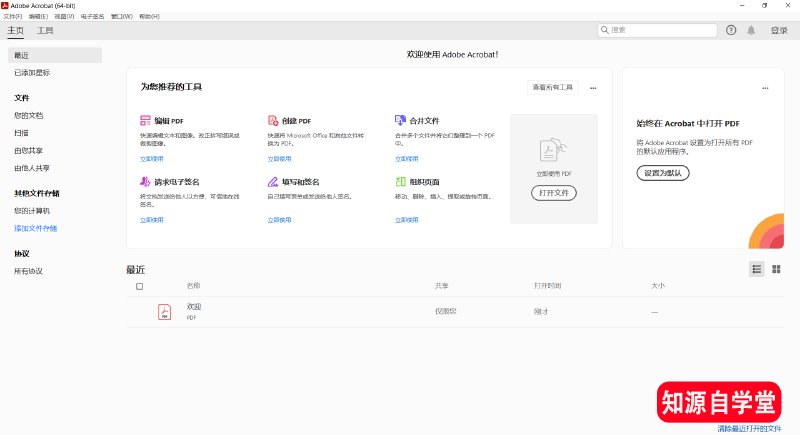Open the 文件(F) menu

tap(13, 16)
